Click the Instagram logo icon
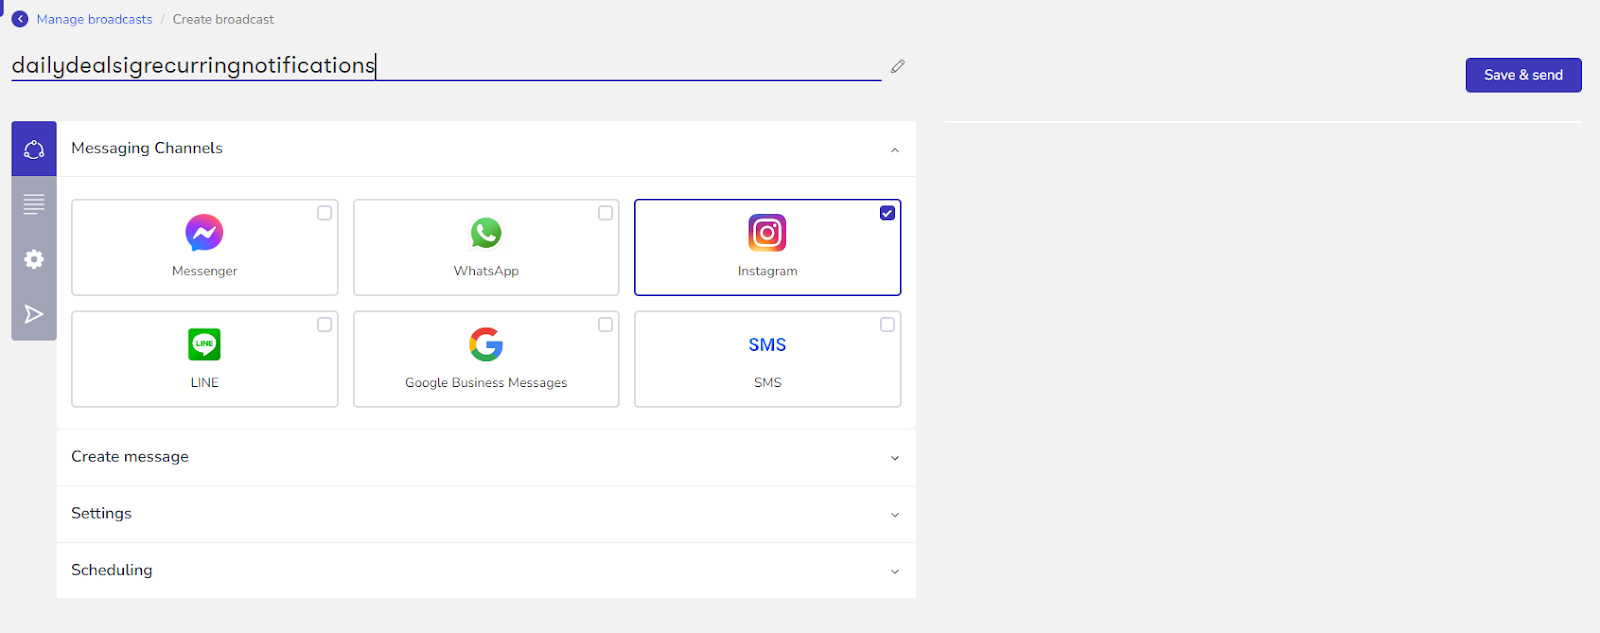1600x633 pixels. [767, 233]
